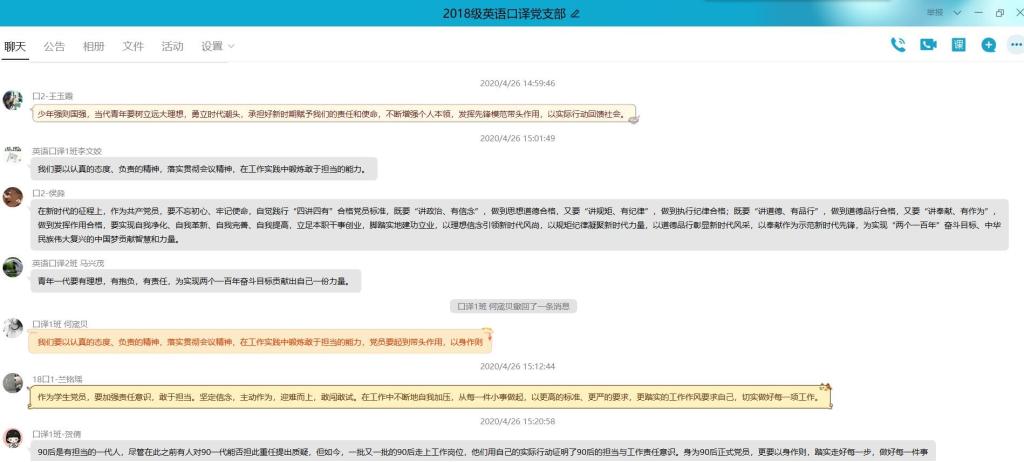Open the dropdown arrow next to 举报

[958, 13]
